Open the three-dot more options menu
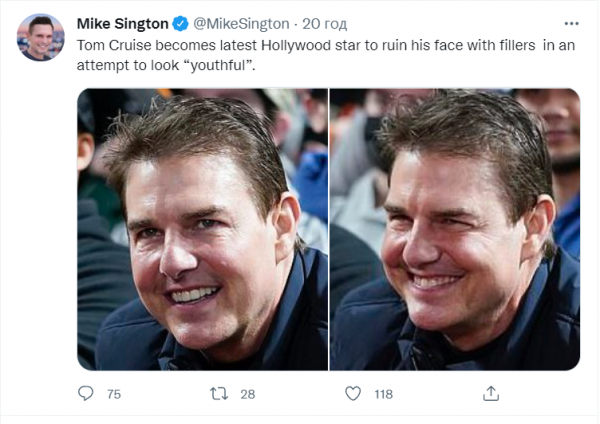The height and width of the screenshot is (424, 600). 570,23
